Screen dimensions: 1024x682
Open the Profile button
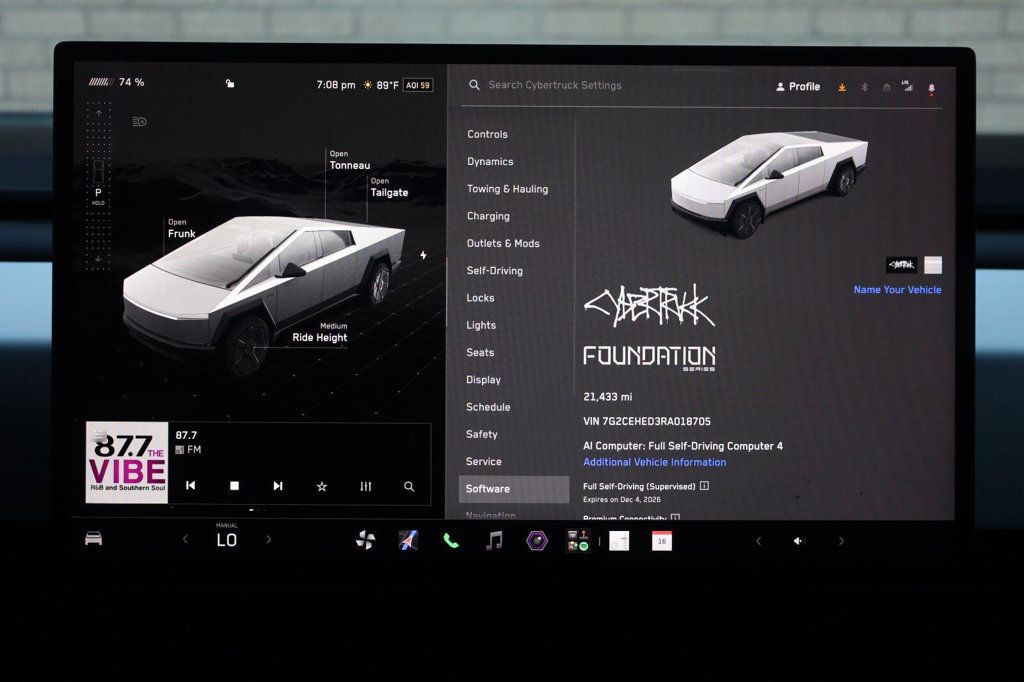coord(798,86)
